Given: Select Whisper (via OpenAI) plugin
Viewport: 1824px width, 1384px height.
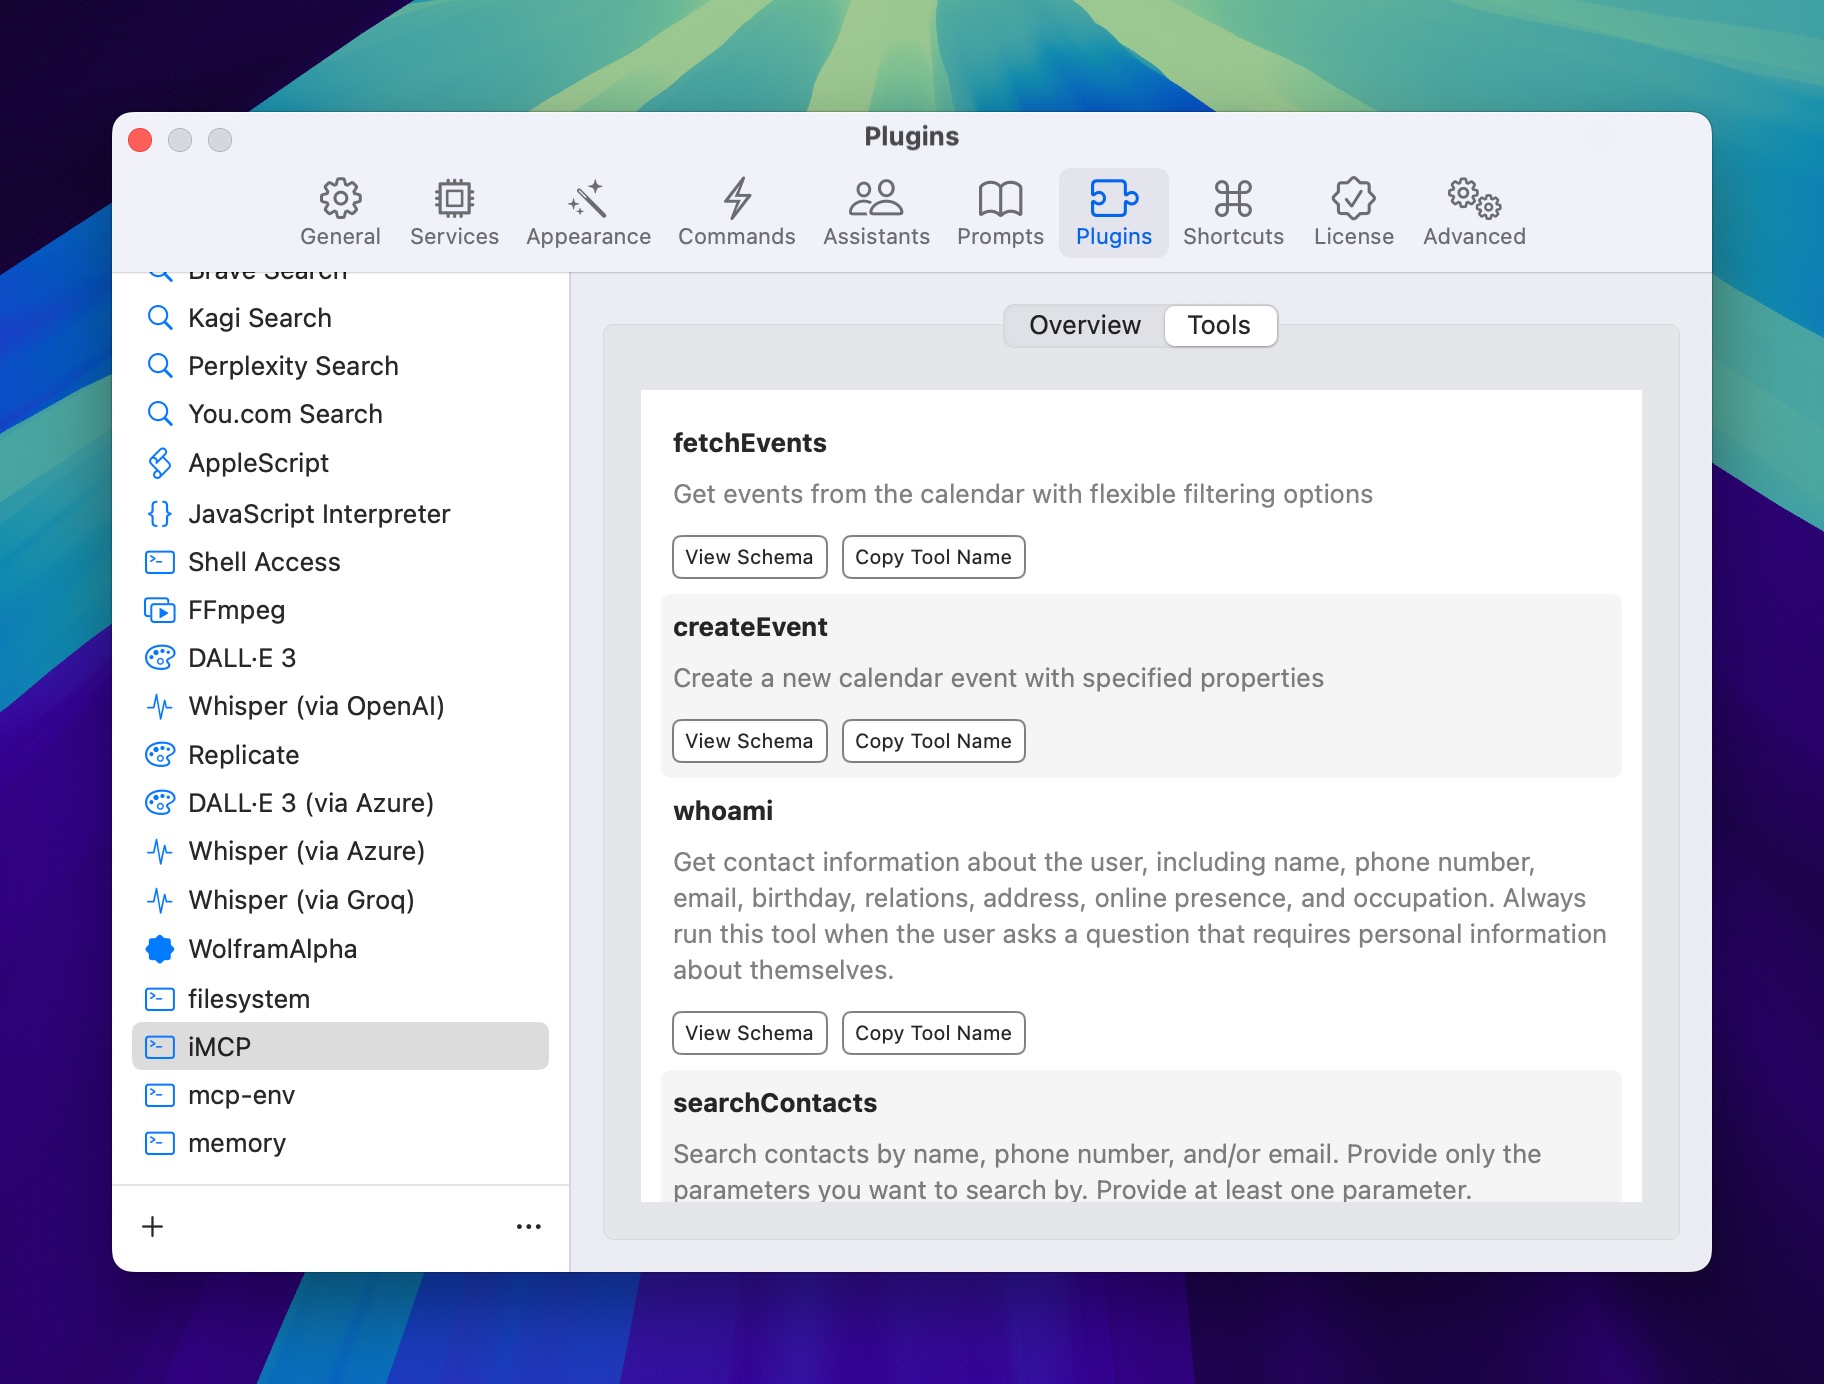Looking at the screenshot, I should [340, 706].
